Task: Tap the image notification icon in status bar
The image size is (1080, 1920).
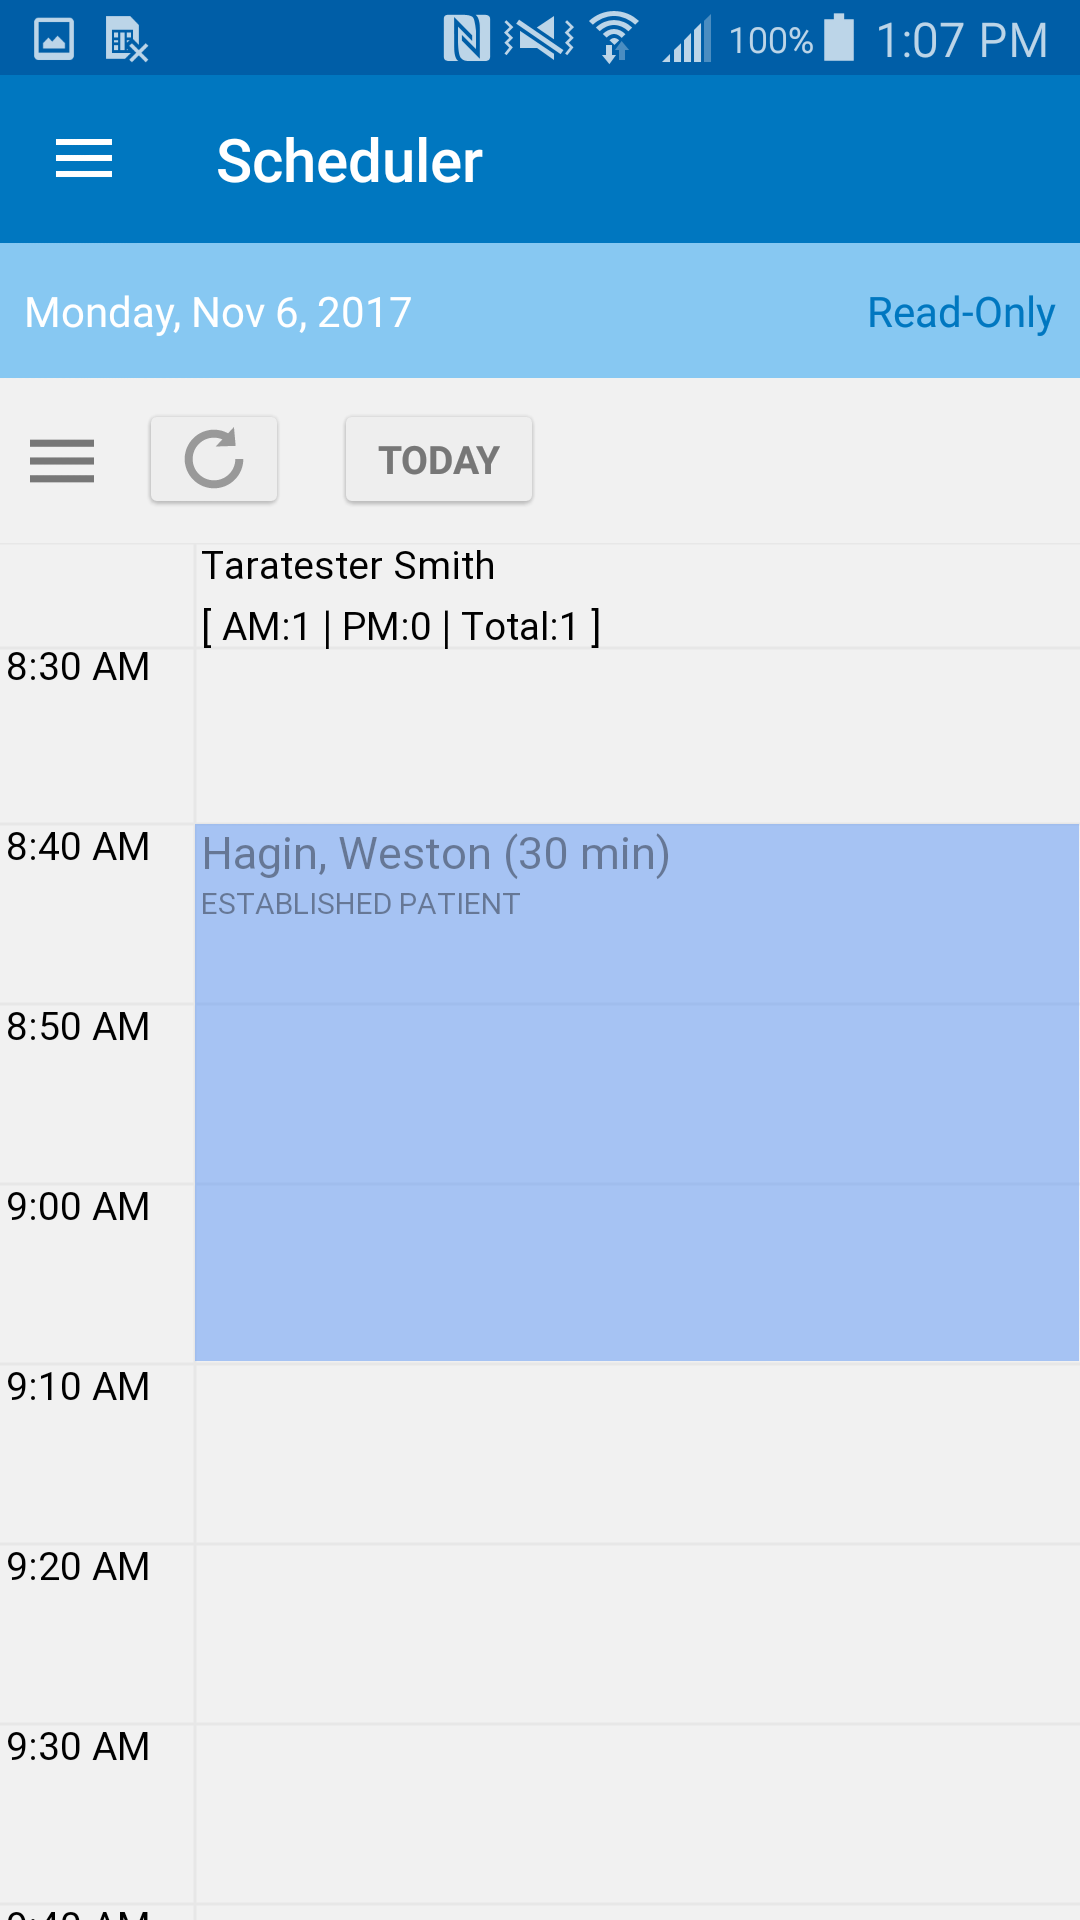Action: point(54,40)
